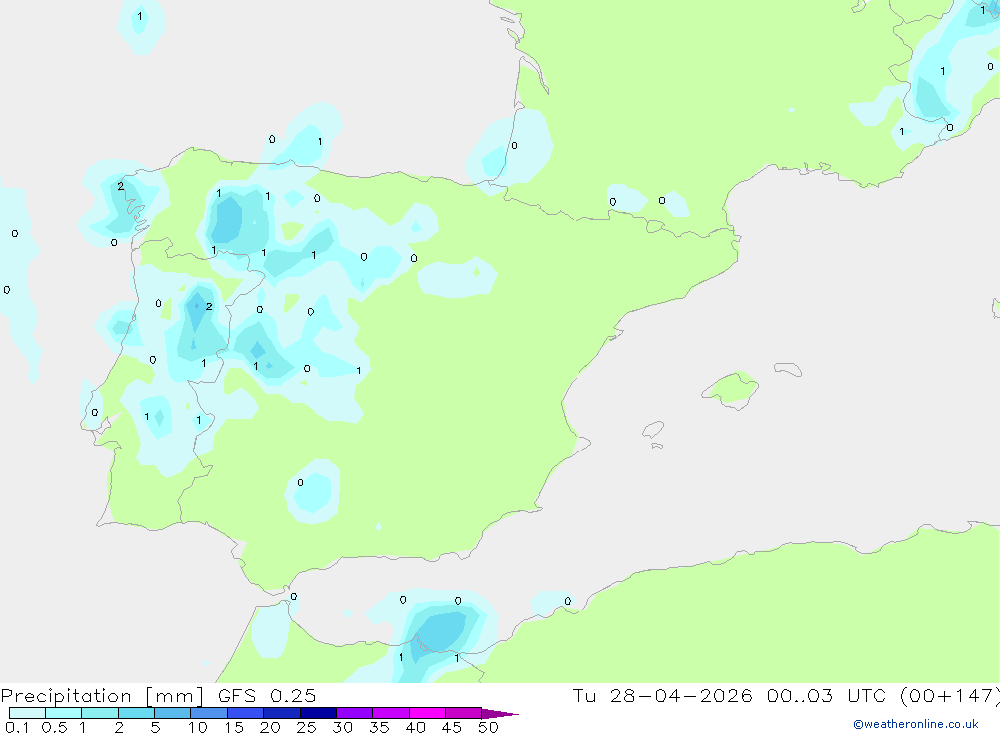Click the 'Tu 28-04-2026' date text

click(662, 695)
